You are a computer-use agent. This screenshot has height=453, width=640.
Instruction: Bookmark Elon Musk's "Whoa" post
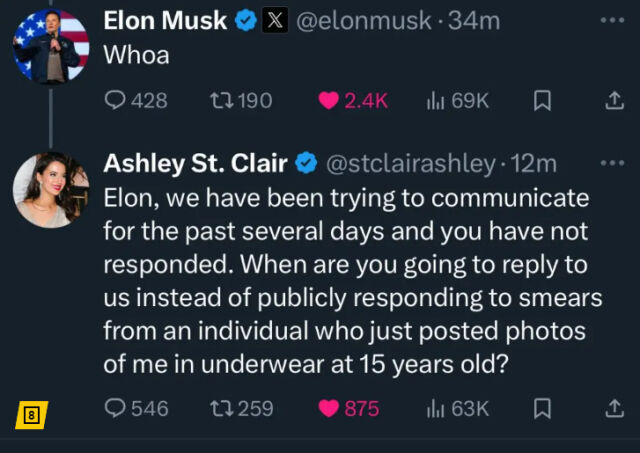(x=541, y=100)
